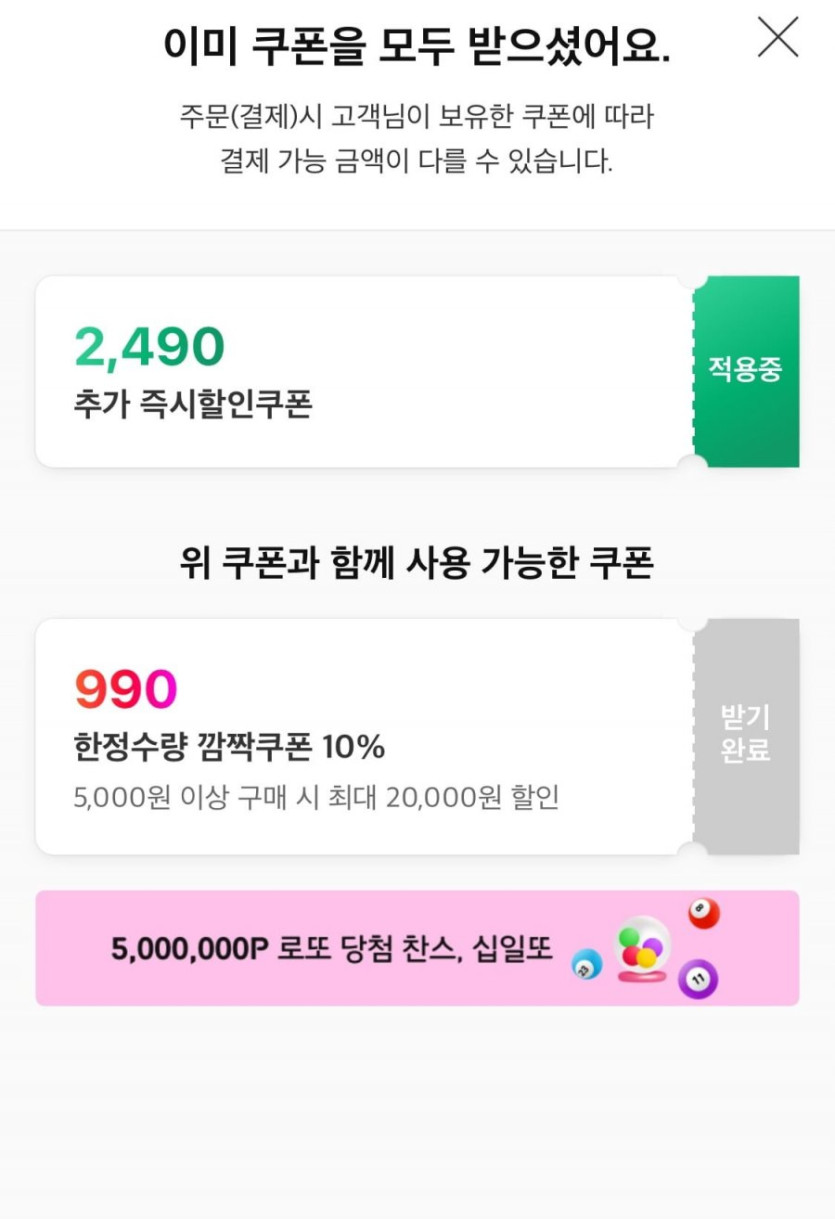The width and height of the screenshot is (835, 1219).
Task: Tap the gray 받기 완료 coupon stub
Action: (x=746, y=735)
